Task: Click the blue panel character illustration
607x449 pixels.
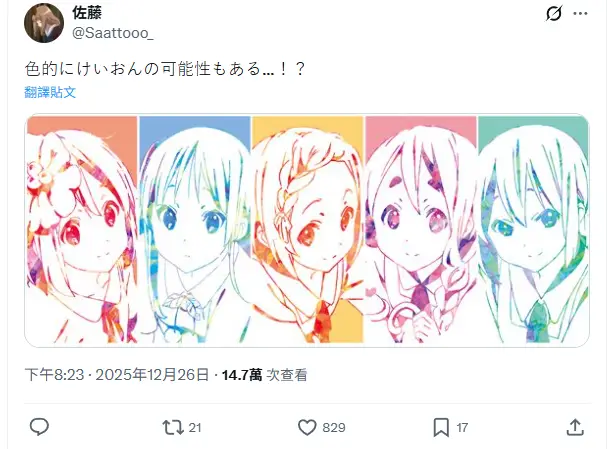Action: (194, 229)
